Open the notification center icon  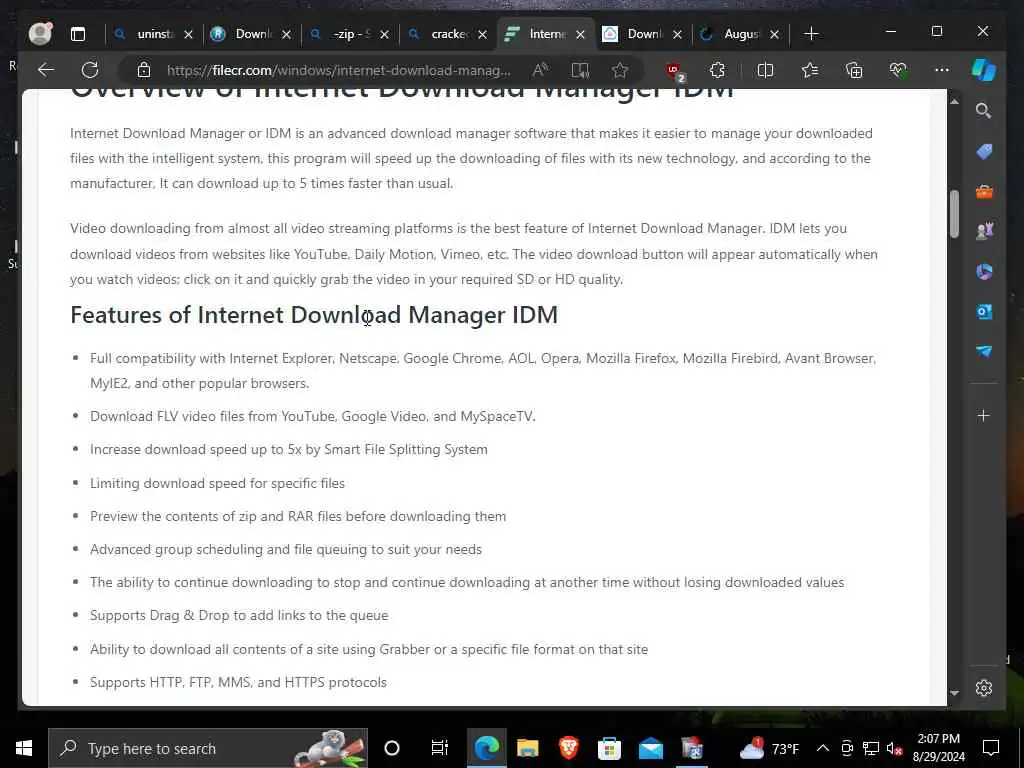(x=991, y=748)
